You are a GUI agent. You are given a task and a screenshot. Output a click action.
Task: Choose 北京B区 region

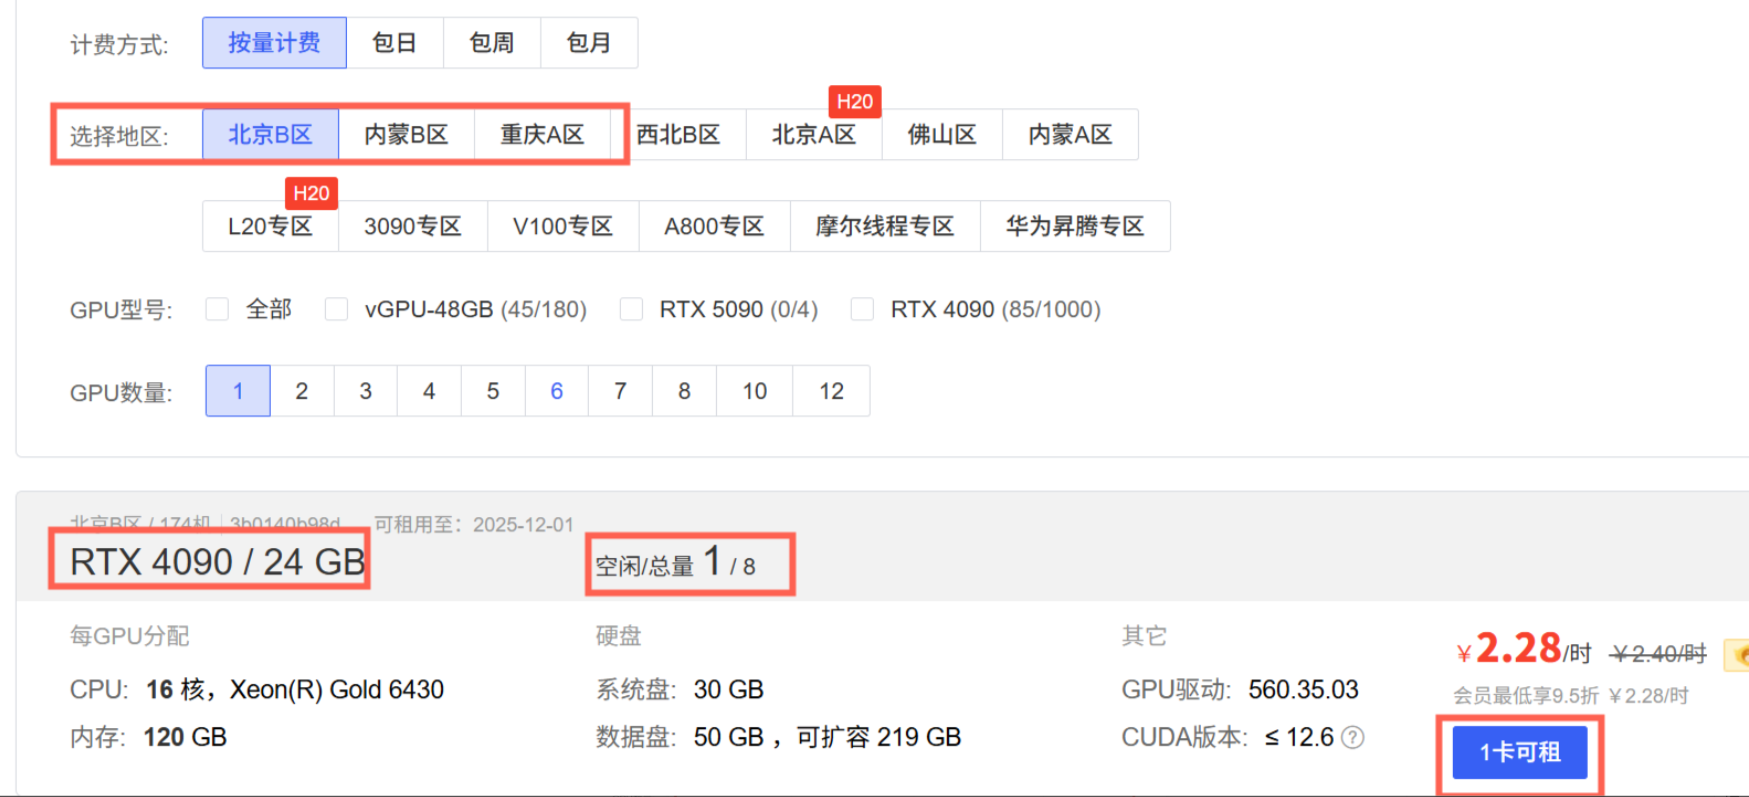click(271, 134)
